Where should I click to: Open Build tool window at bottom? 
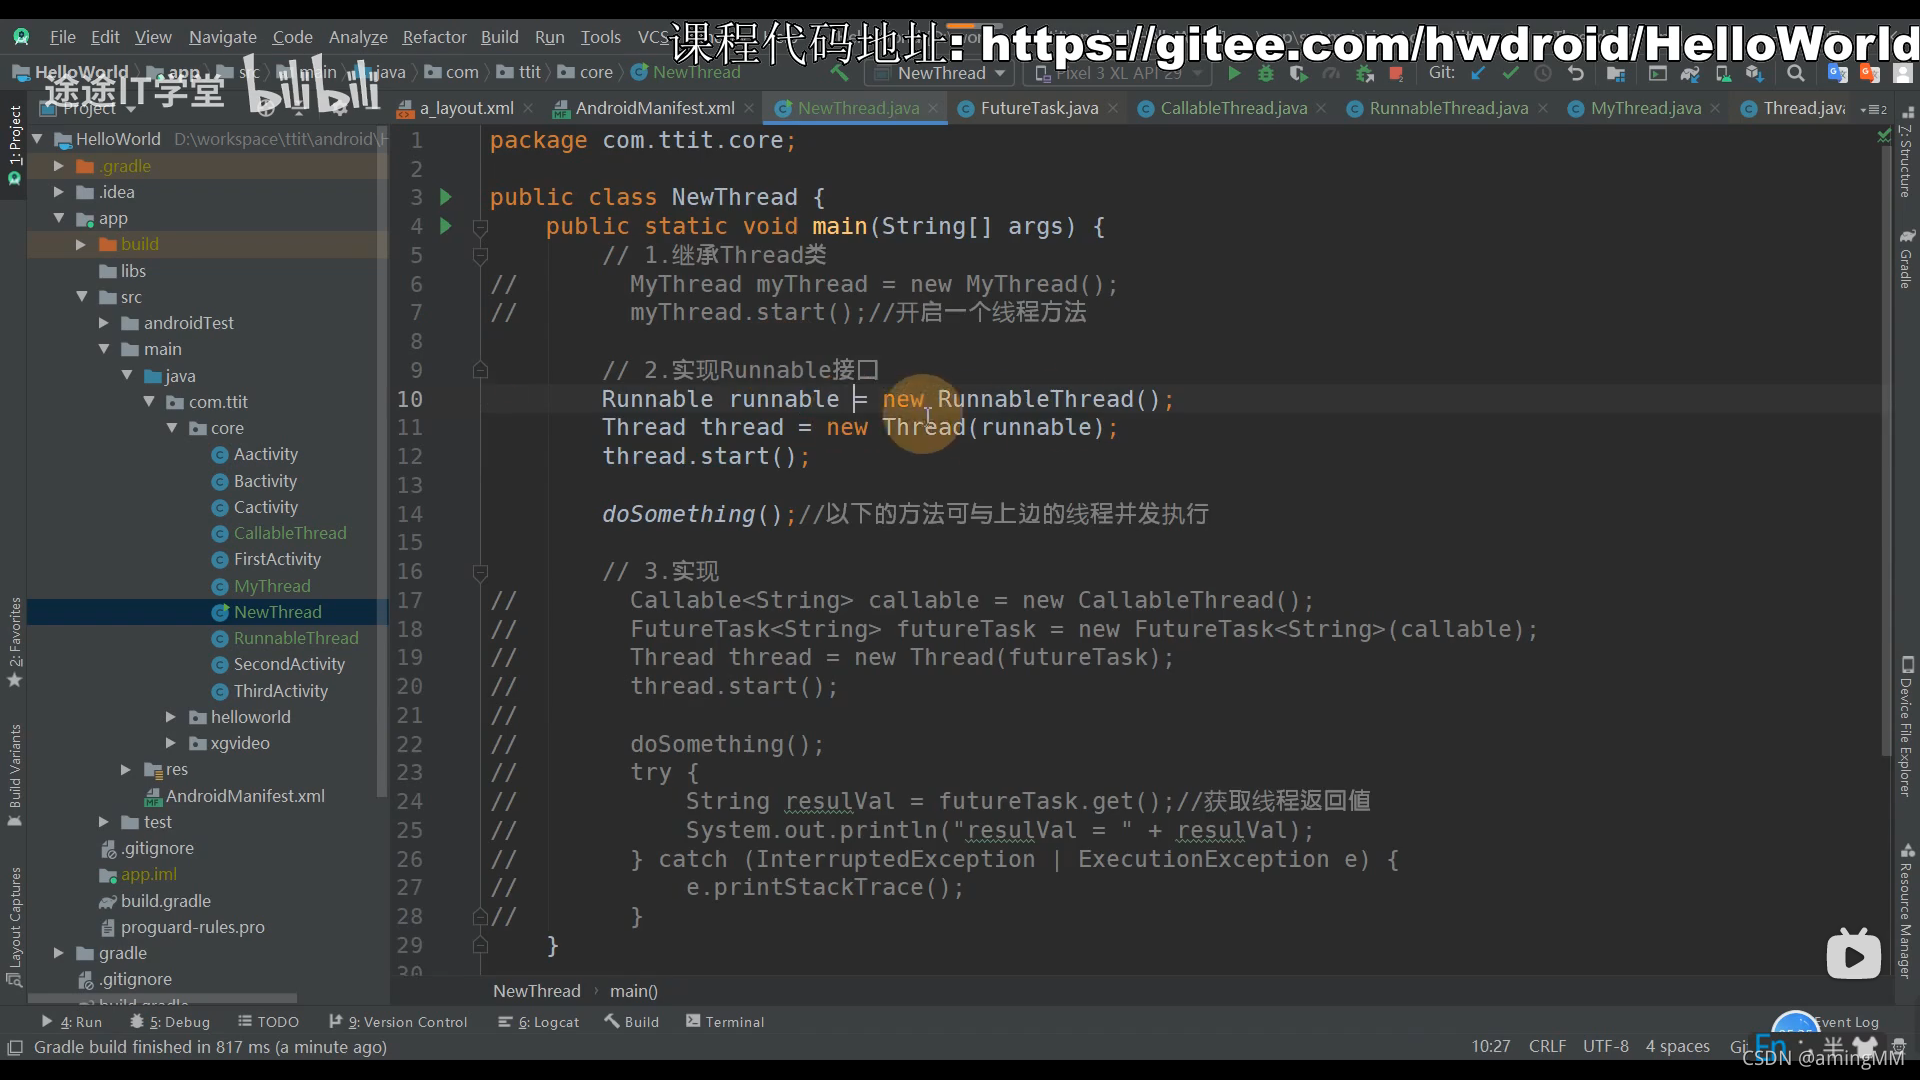[x=632, y=1022]
